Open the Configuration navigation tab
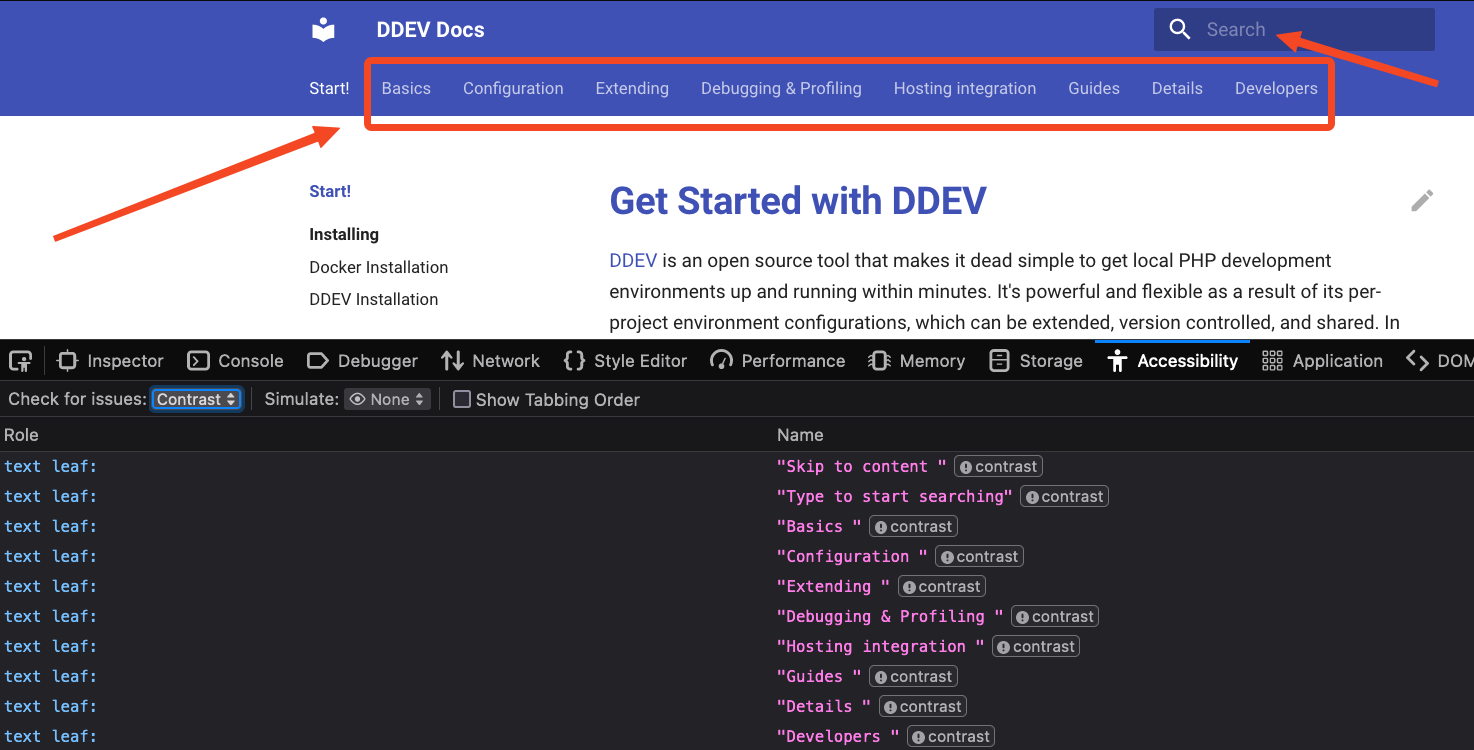Screen dimensions: 1474x750 (x=513, y=88)
